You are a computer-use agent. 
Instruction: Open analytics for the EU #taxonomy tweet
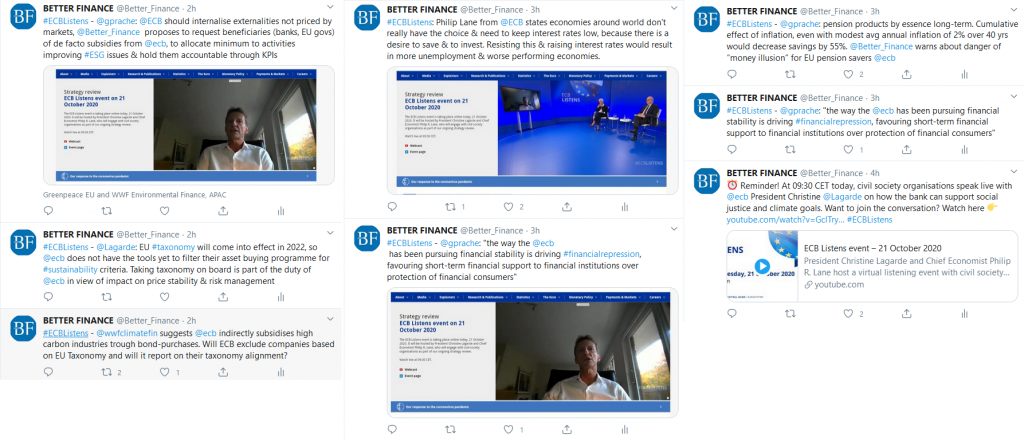click(281, 296)
